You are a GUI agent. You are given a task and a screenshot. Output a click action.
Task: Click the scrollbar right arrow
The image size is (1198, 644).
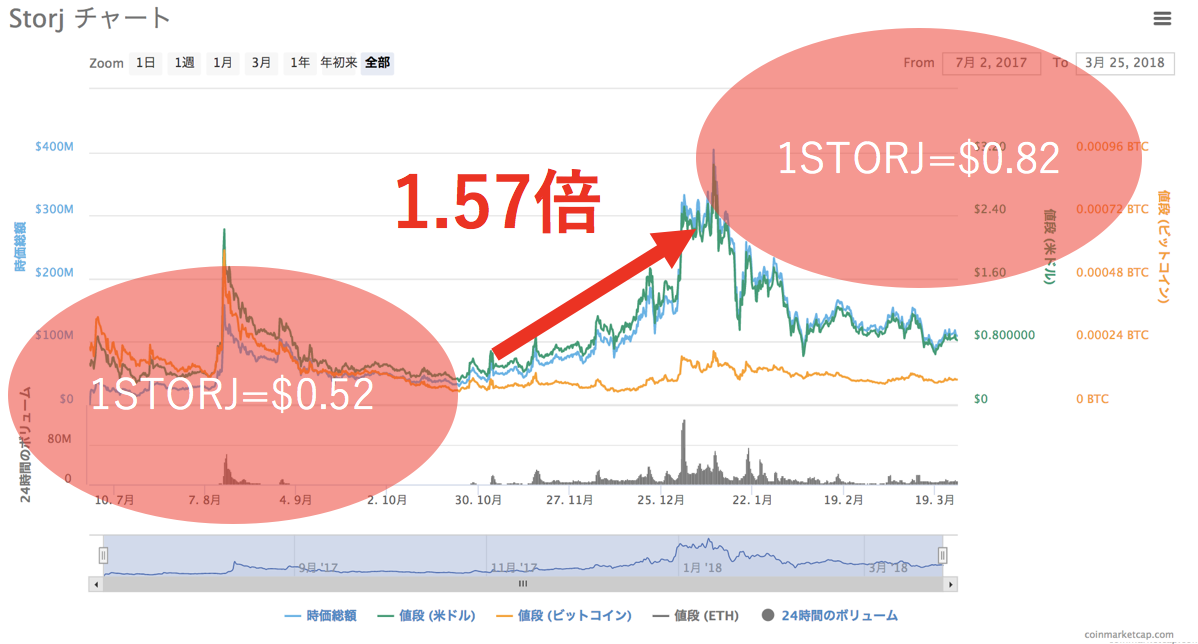[x=950, y=584]
